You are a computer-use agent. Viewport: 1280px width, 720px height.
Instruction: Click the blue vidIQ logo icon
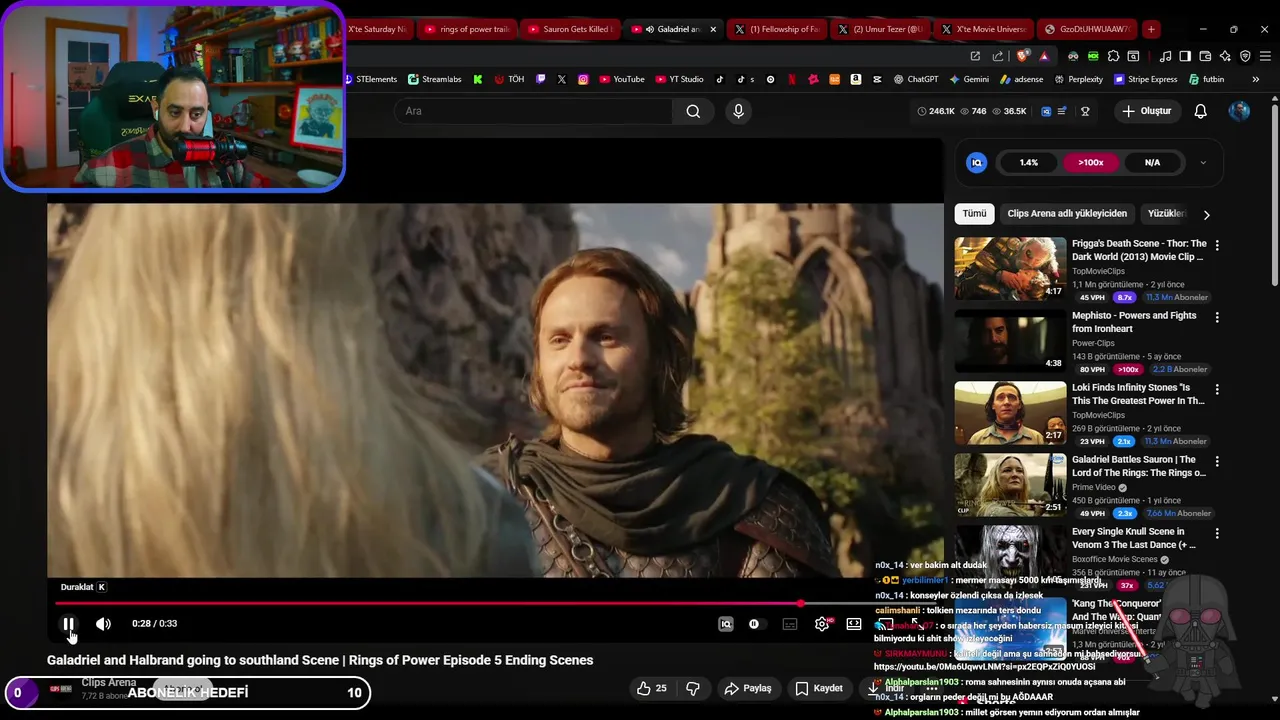coord(977,162)
